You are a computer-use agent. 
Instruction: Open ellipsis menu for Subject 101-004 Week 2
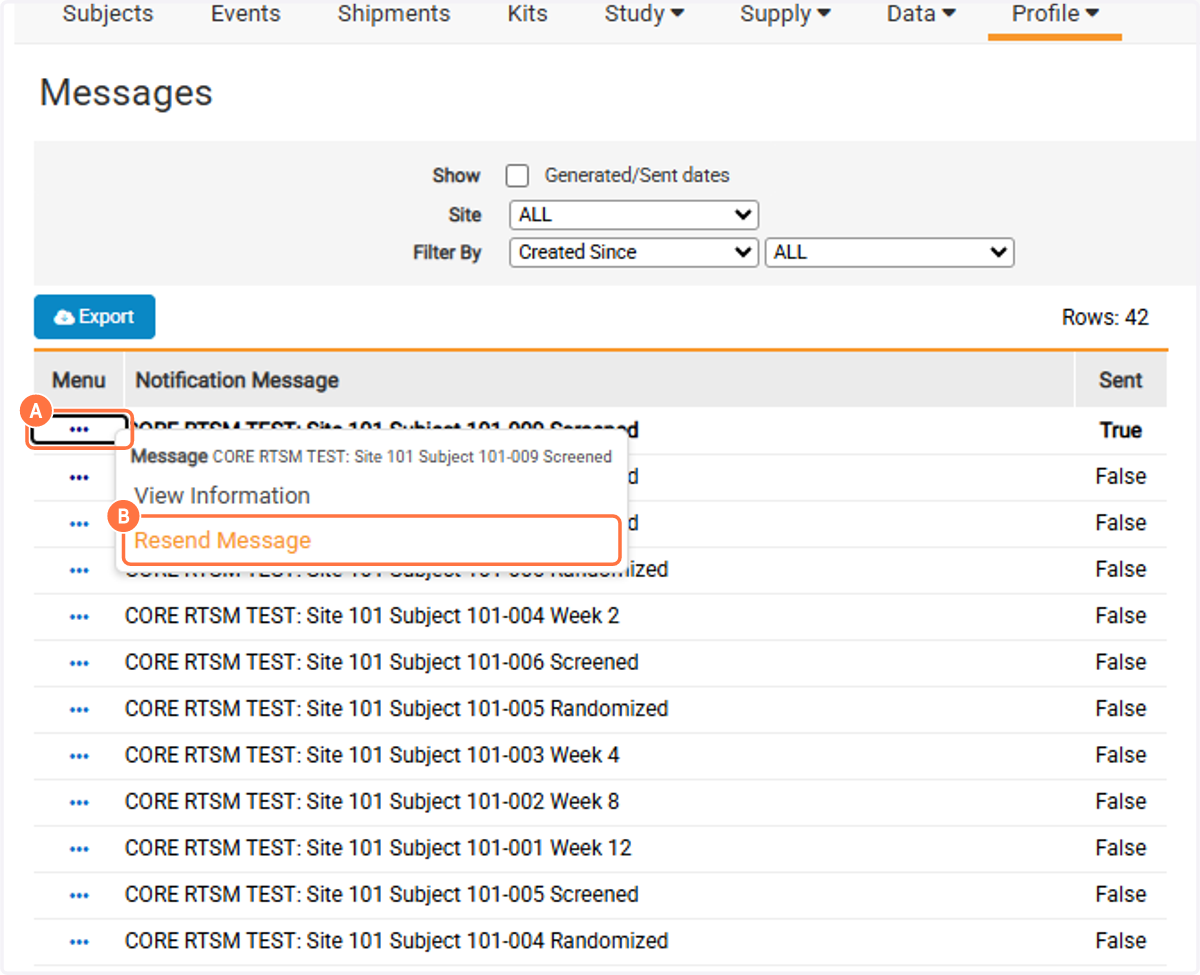click(x=79, y=617)
